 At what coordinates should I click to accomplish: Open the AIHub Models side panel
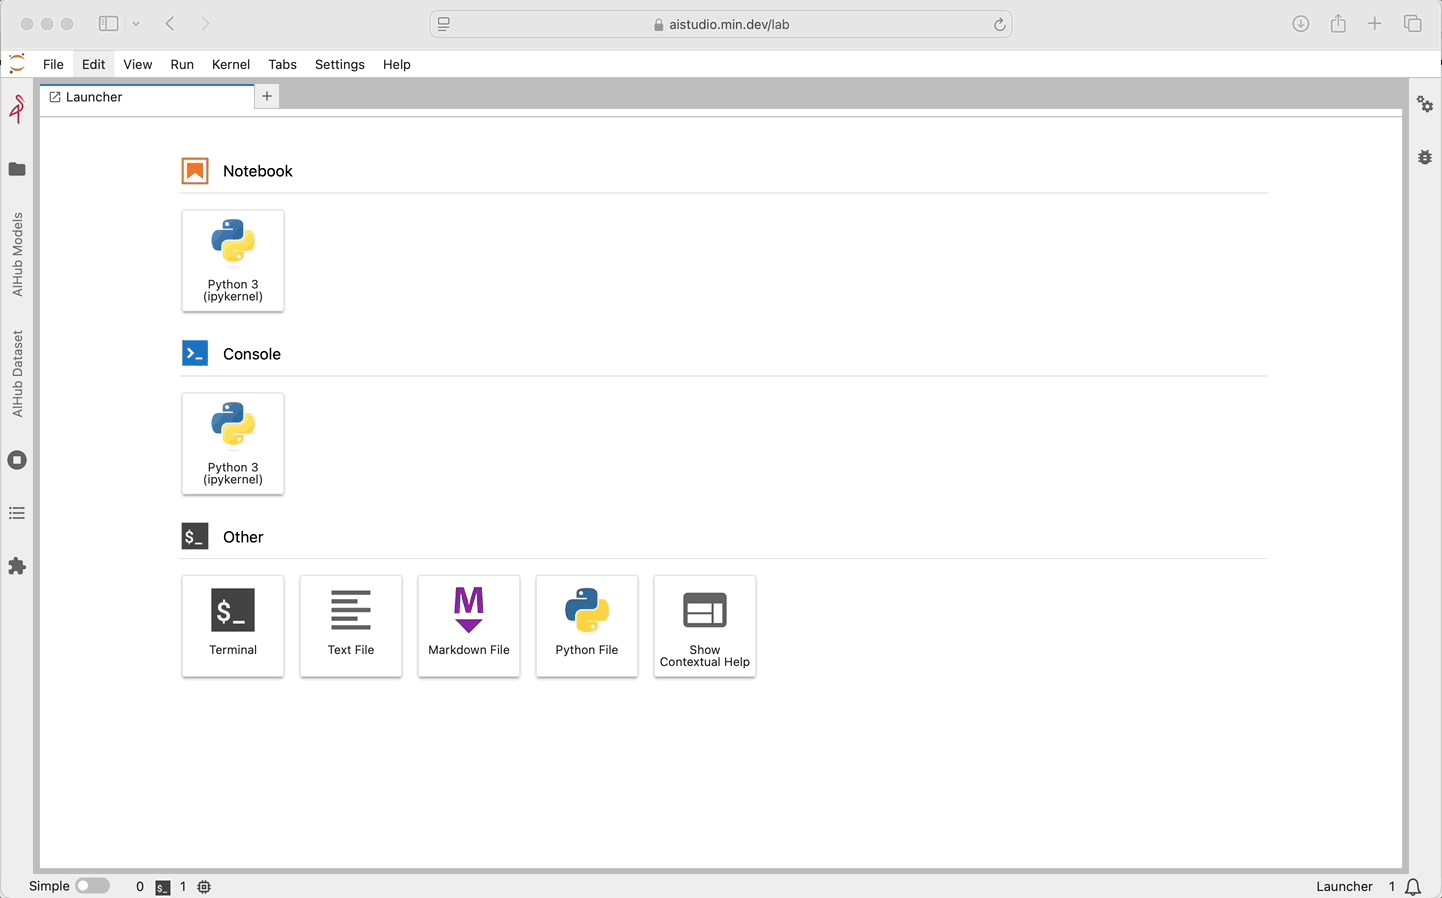[x=17, y=254]
